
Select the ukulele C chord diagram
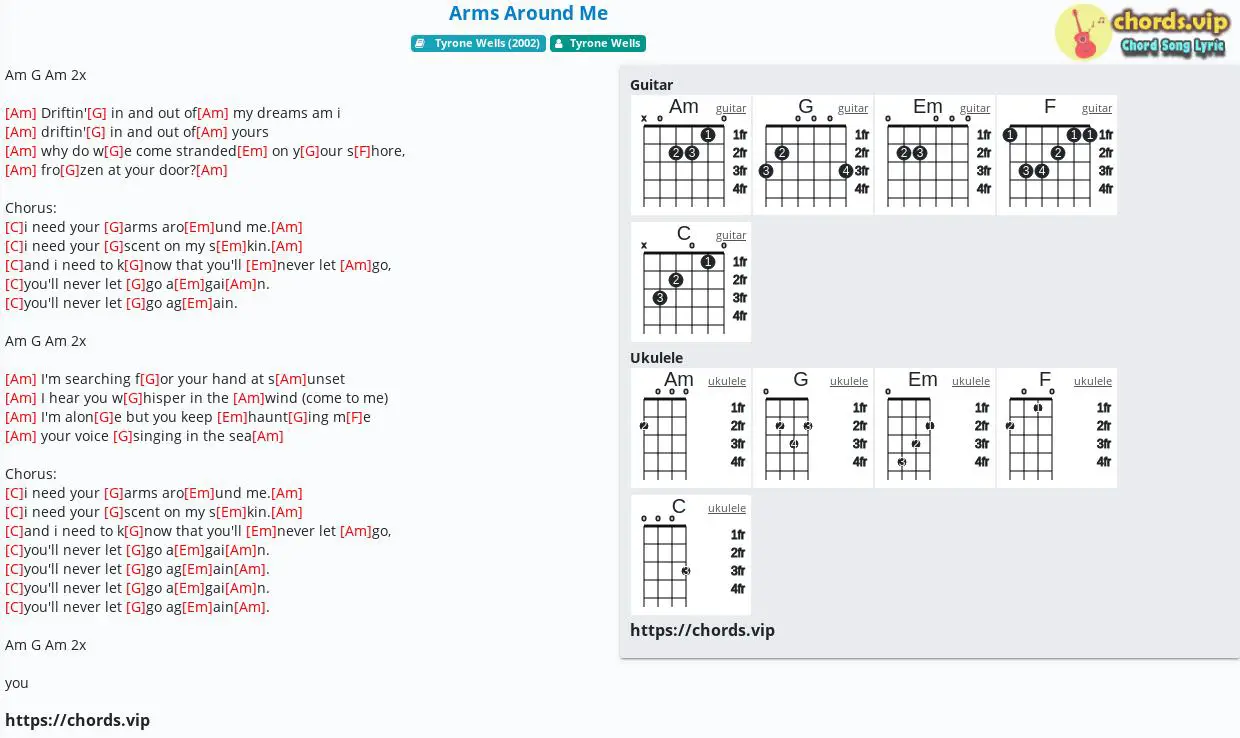691,555
